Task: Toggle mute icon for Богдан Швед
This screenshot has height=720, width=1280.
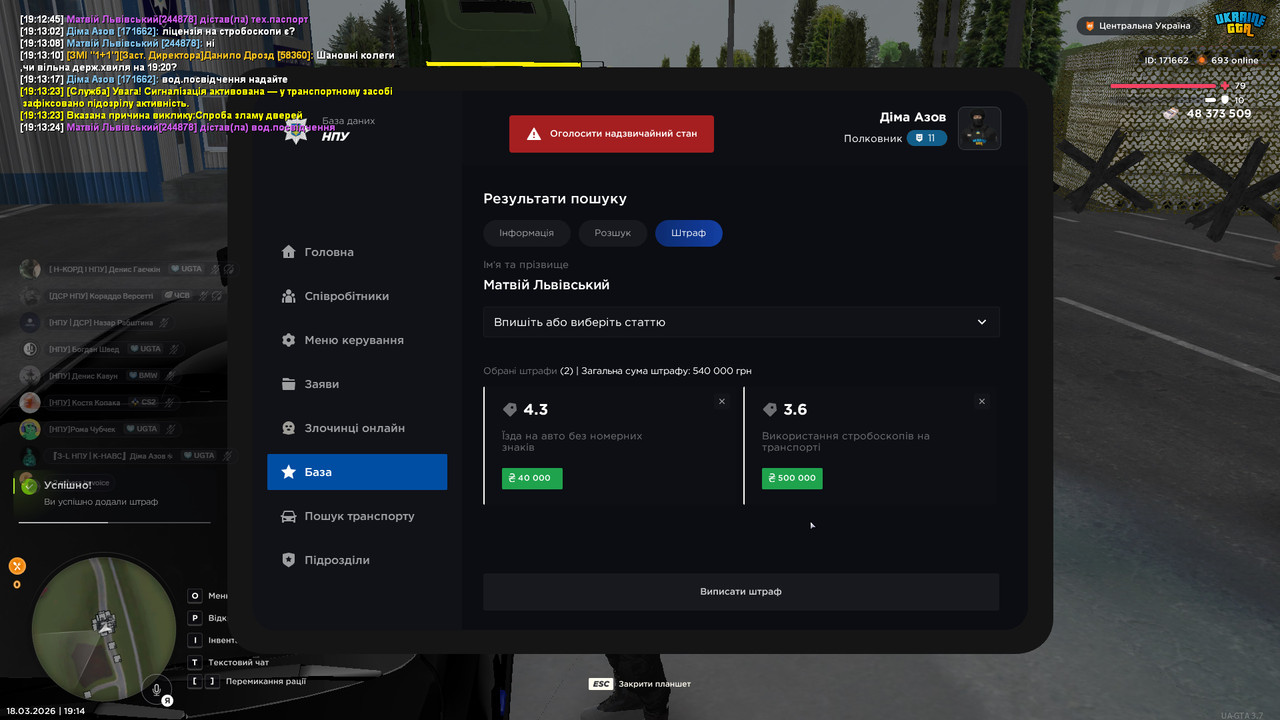Action: point(174,349)
